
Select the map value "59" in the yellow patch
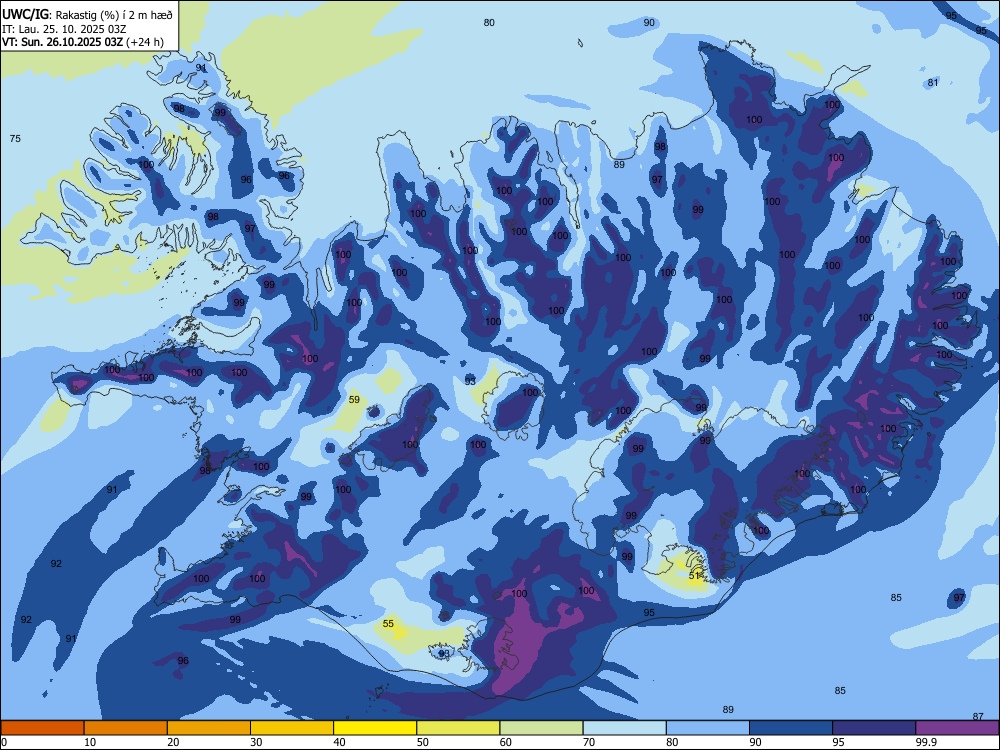[354, 400]
